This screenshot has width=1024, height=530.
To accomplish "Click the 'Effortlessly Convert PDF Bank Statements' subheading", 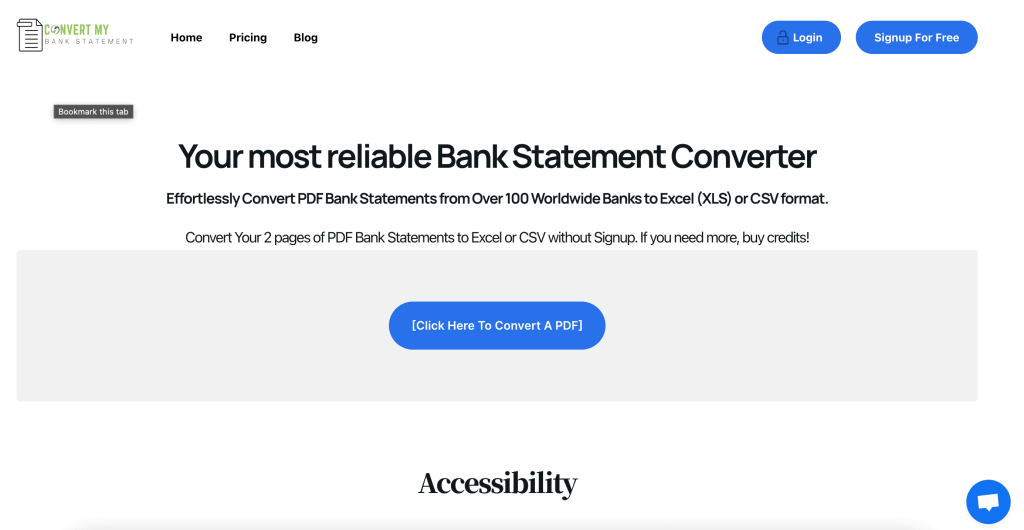I will [x=497, y=198].
